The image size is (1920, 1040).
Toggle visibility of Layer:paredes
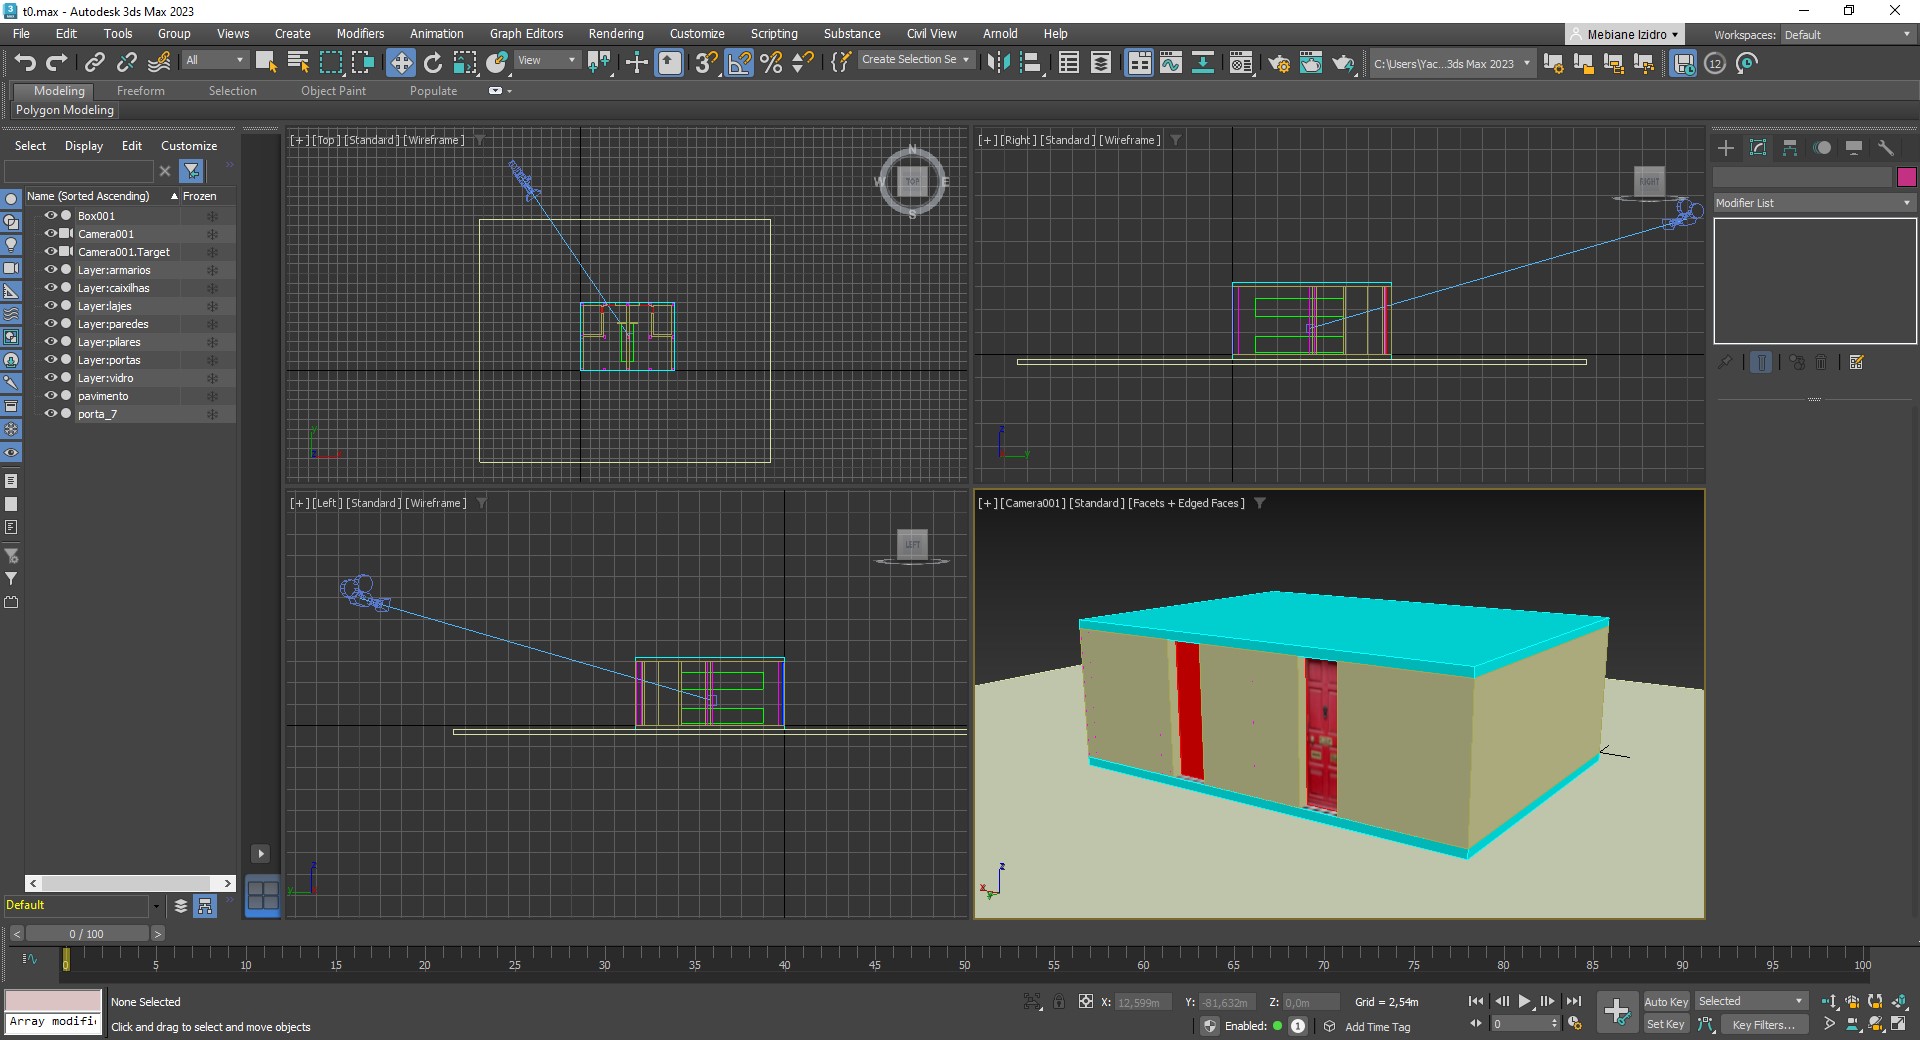(x=50, y=324)
